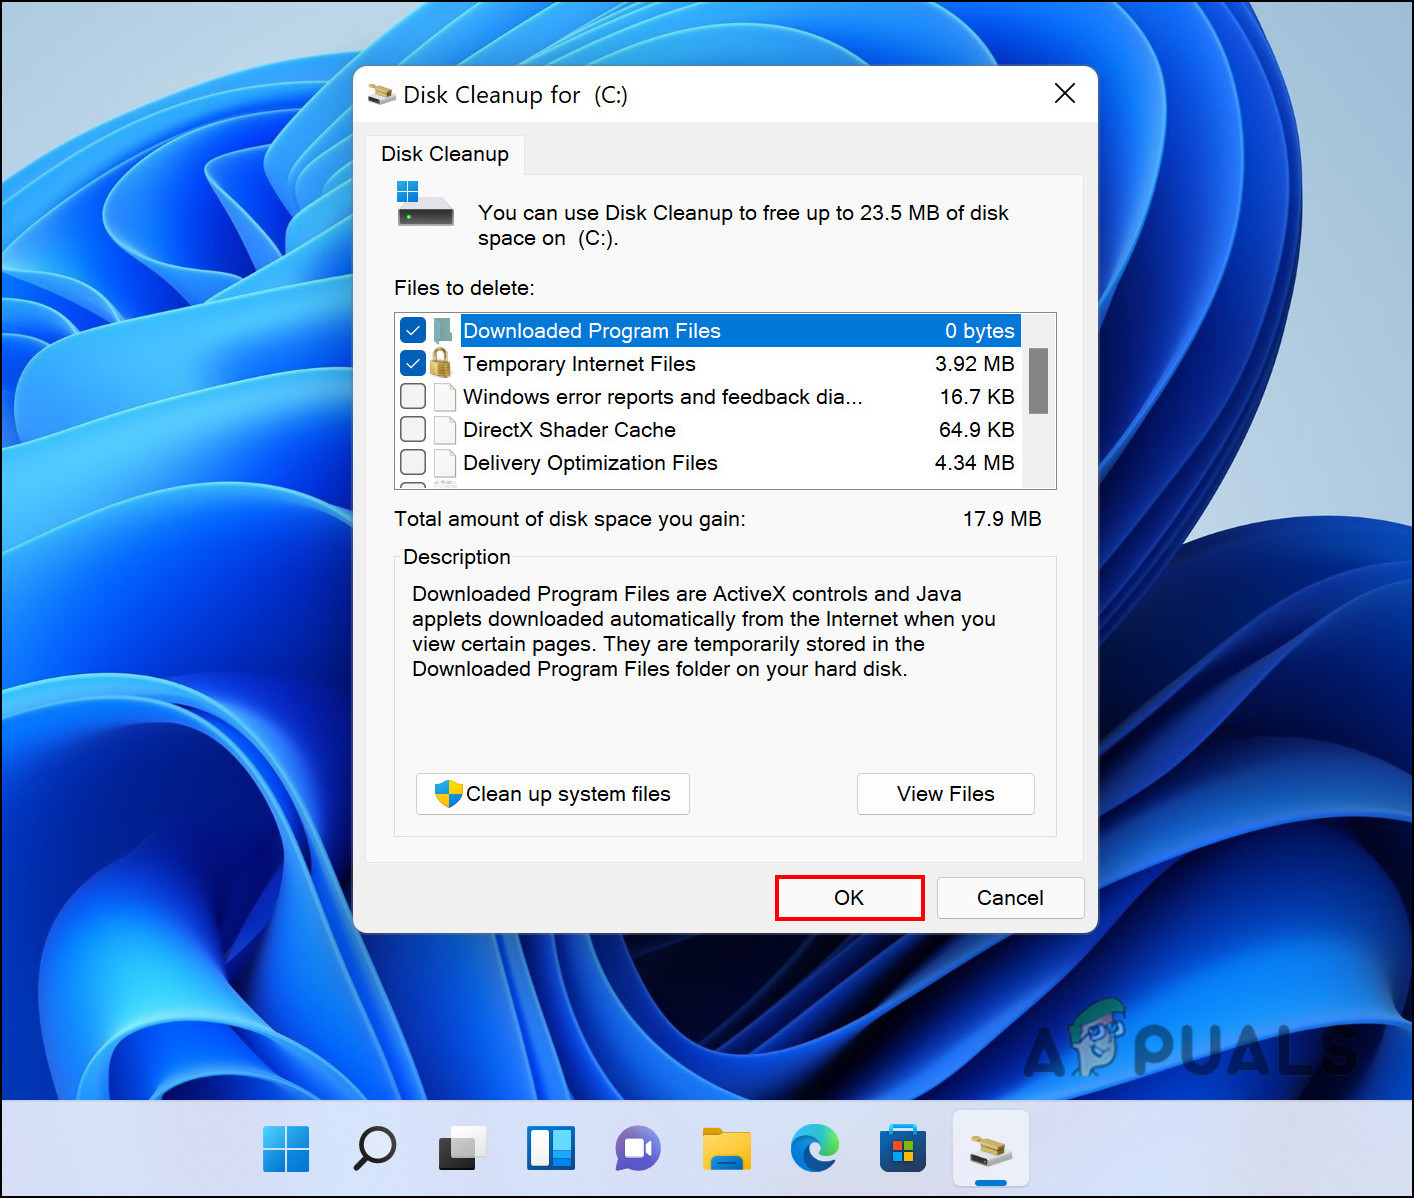Uncheck Temporary Internet Files checkbox

tap(413, 364)
